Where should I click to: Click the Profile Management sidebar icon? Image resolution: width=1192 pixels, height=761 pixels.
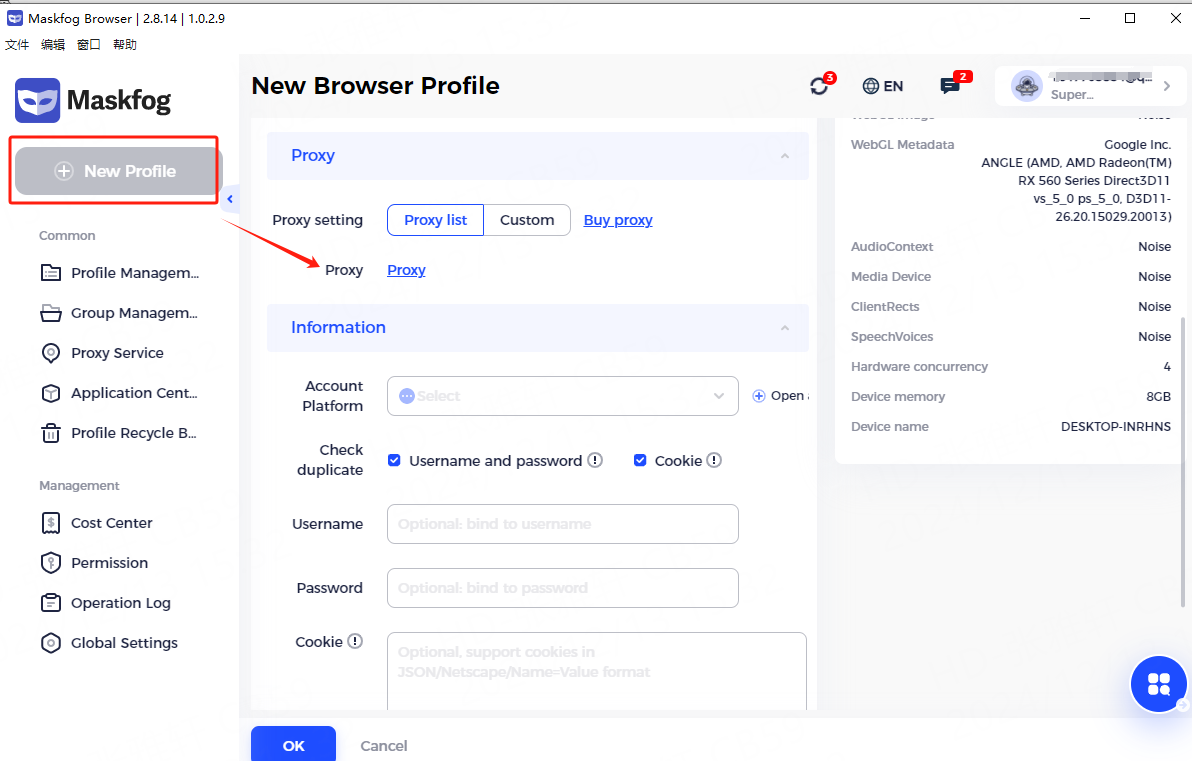pyautogui.click(x=50, y=273)
